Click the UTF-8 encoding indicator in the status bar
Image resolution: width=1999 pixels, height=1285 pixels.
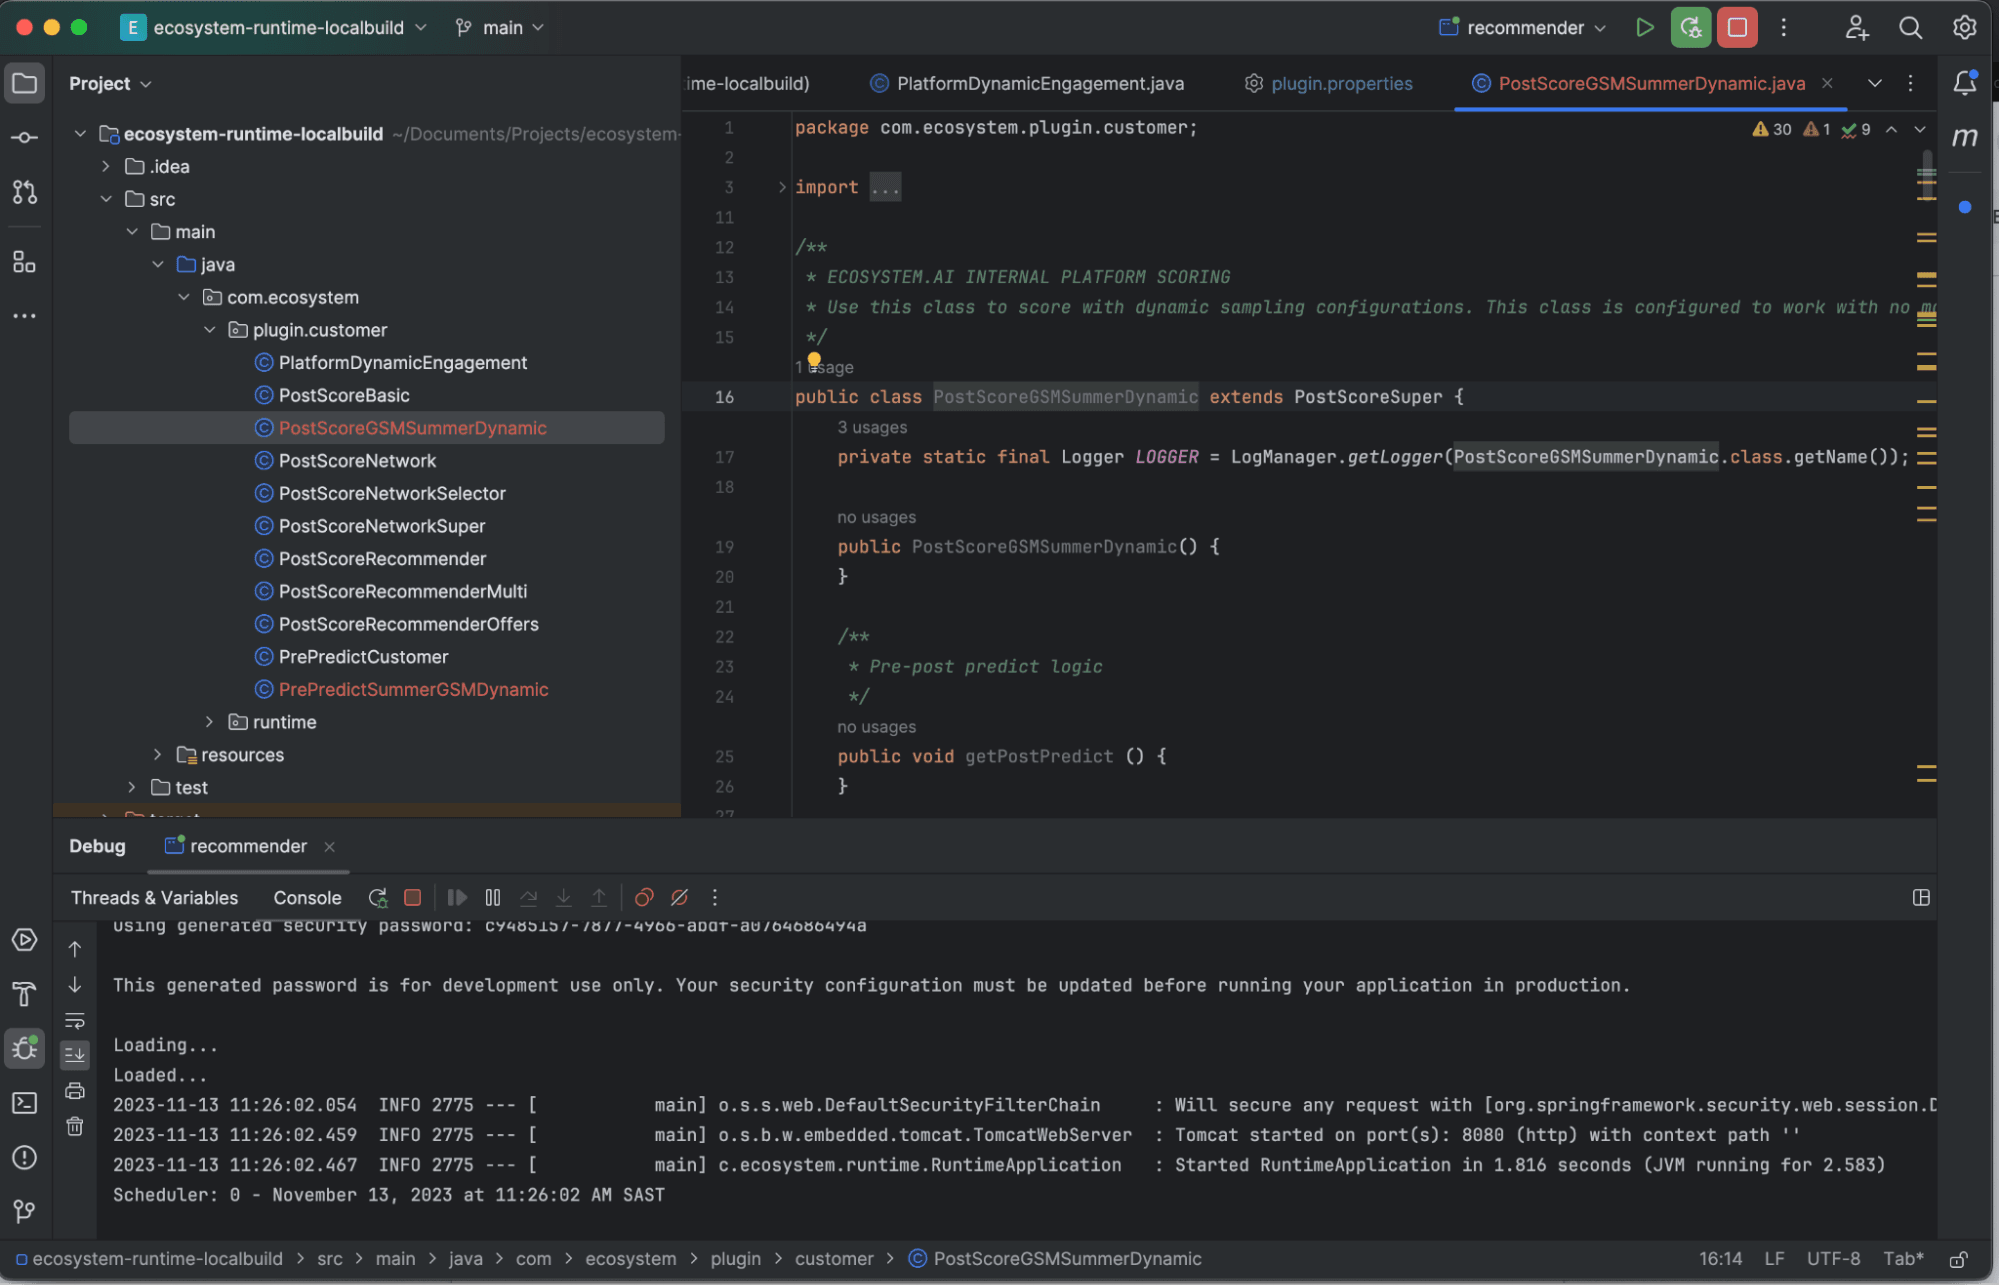tap(1833, 1258)
